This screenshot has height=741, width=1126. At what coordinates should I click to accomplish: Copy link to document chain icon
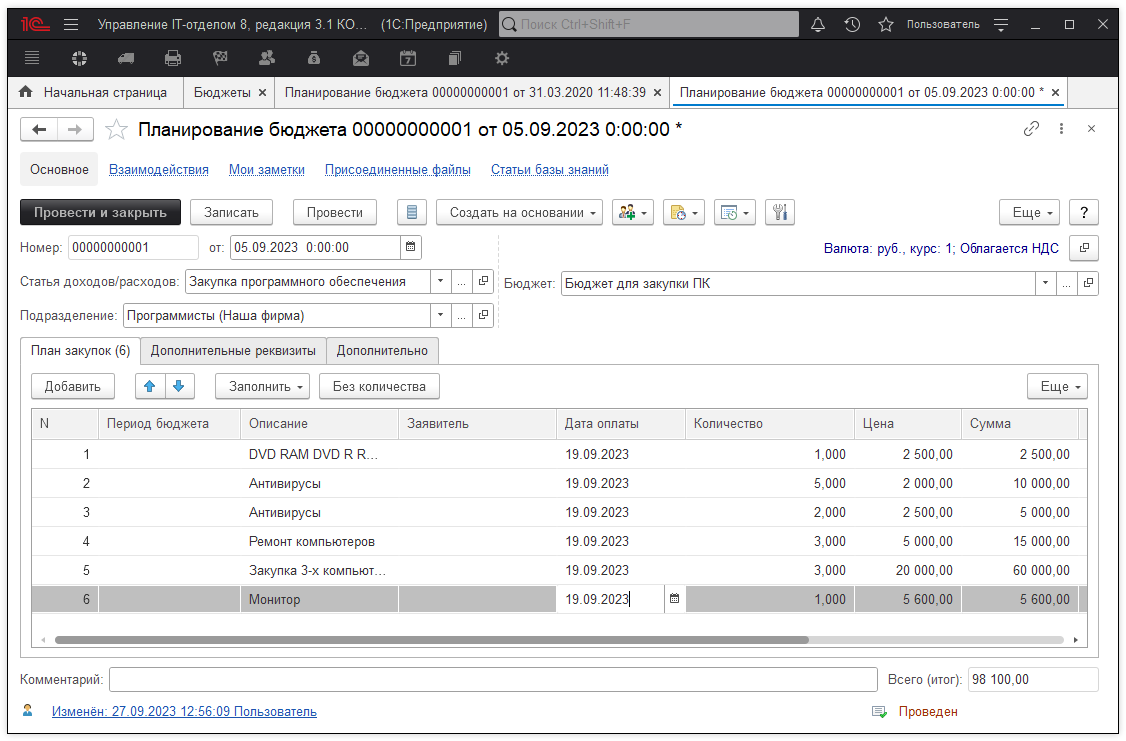coord(1031,129)
